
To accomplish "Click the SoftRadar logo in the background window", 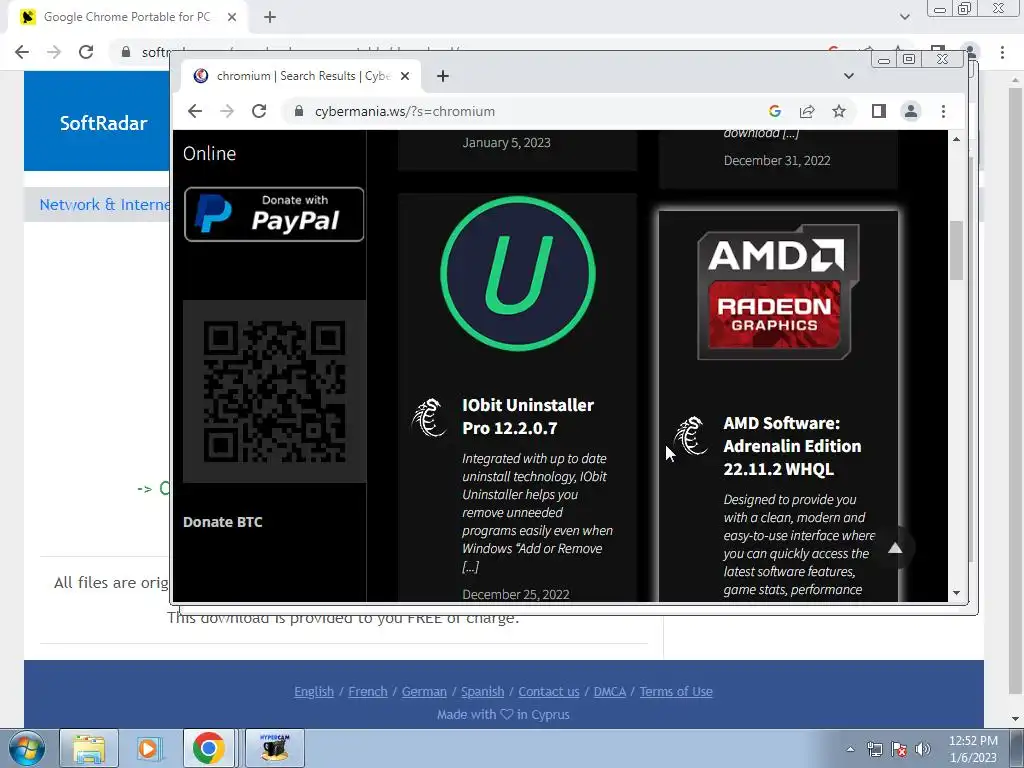I will pyautogui.click(x=103, y=123).
